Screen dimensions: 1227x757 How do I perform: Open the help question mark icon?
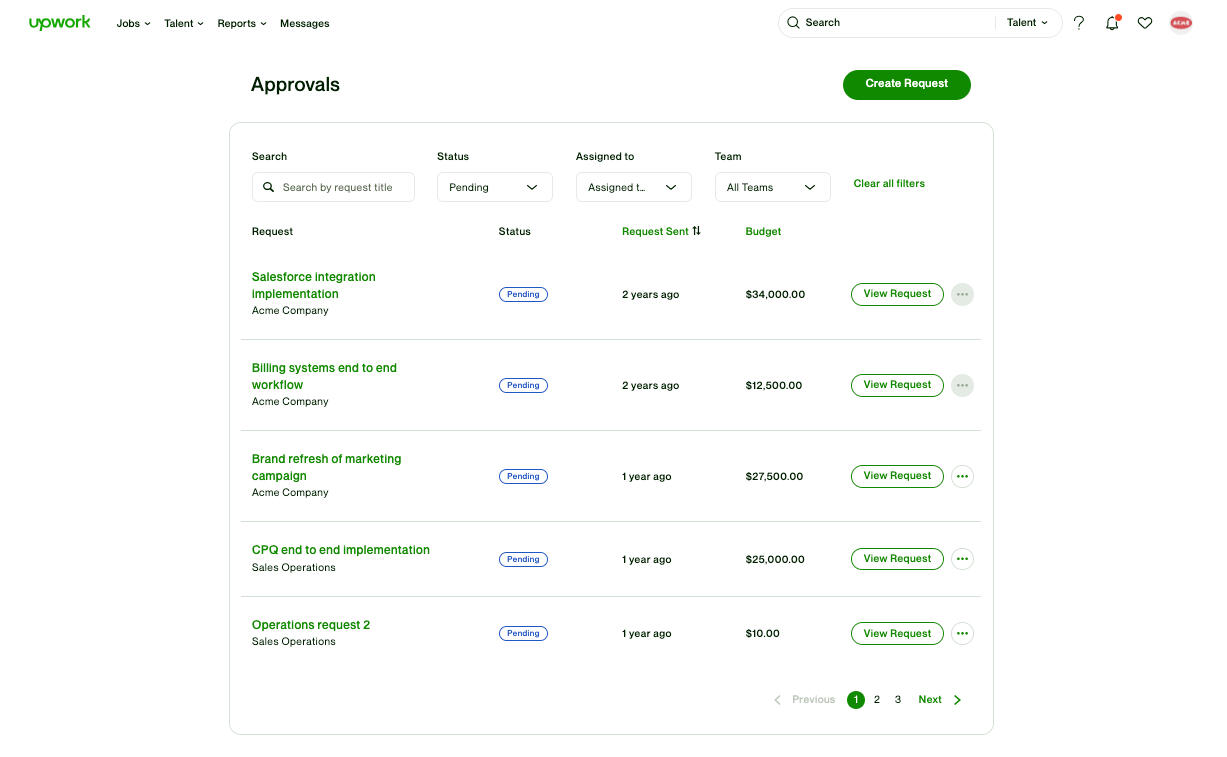point(1079,22)
